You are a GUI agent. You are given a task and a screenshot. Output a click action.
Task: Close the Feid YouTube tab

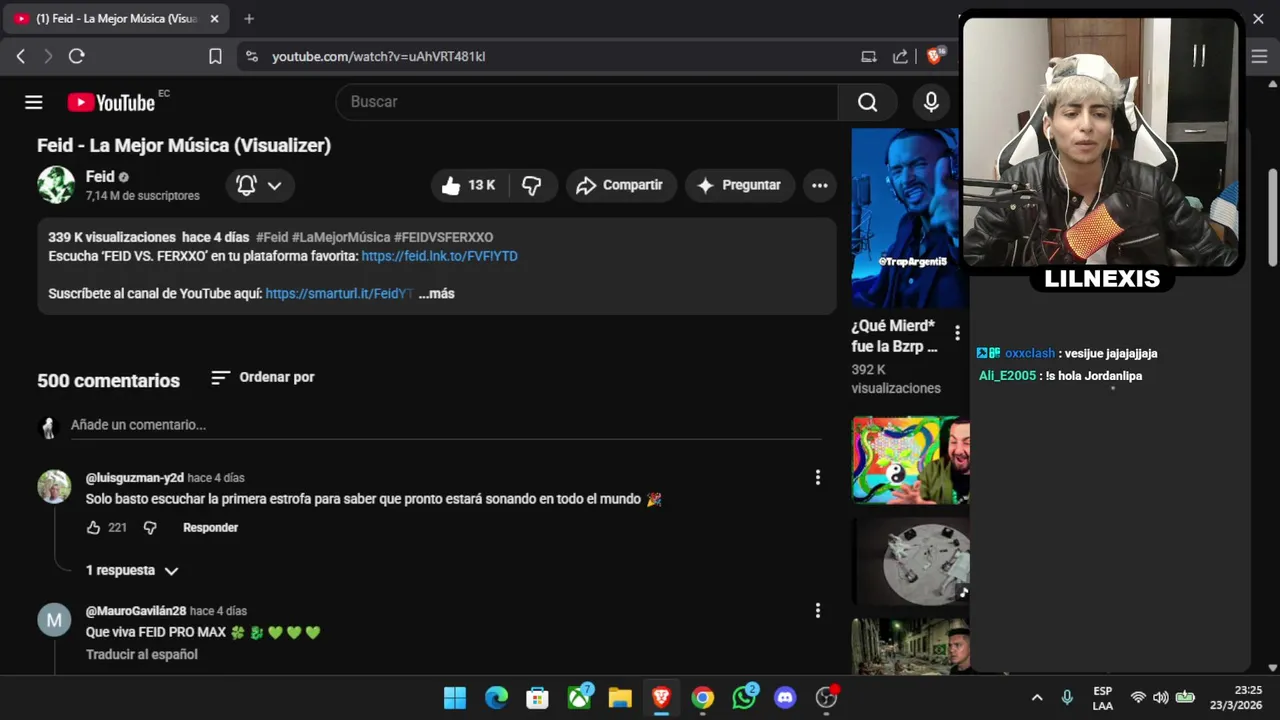pyautogui.click(x=214, y=19)
